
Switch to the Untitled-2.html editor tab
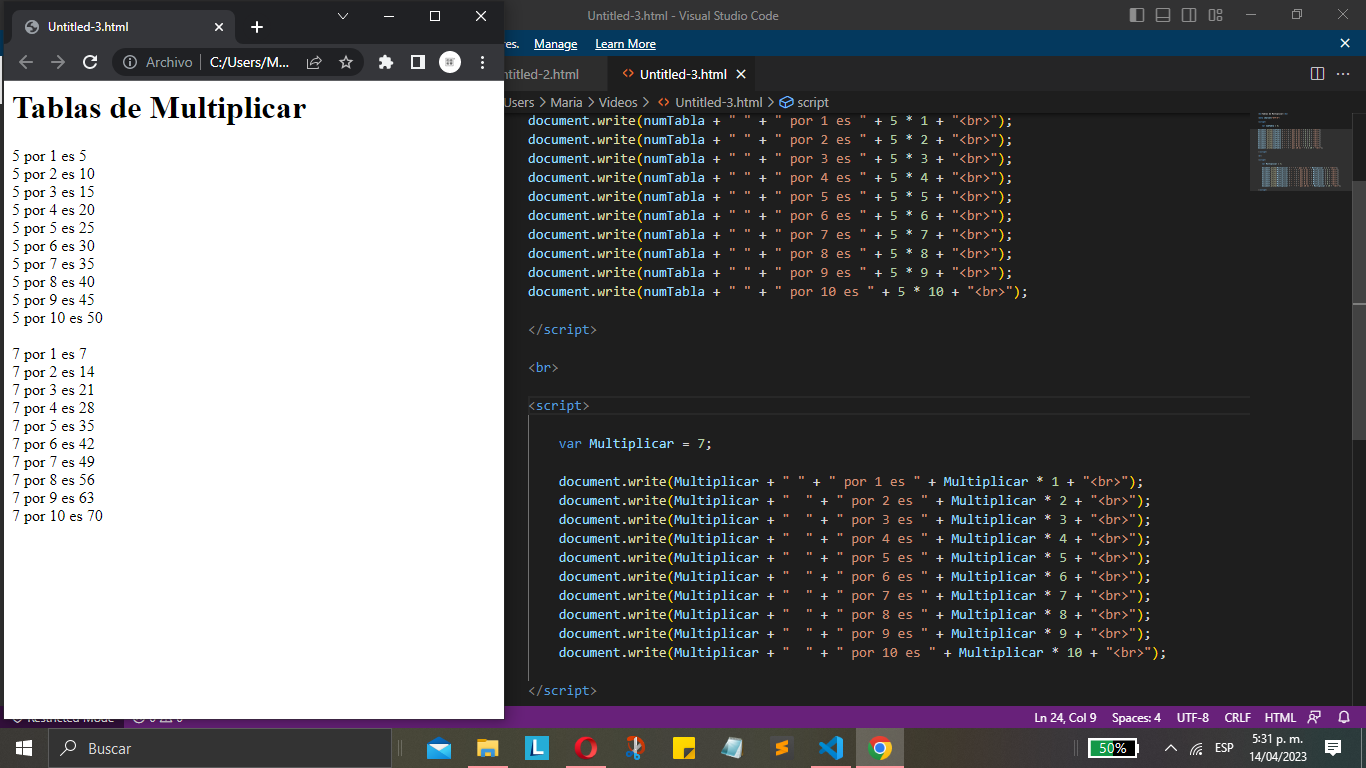541,74
